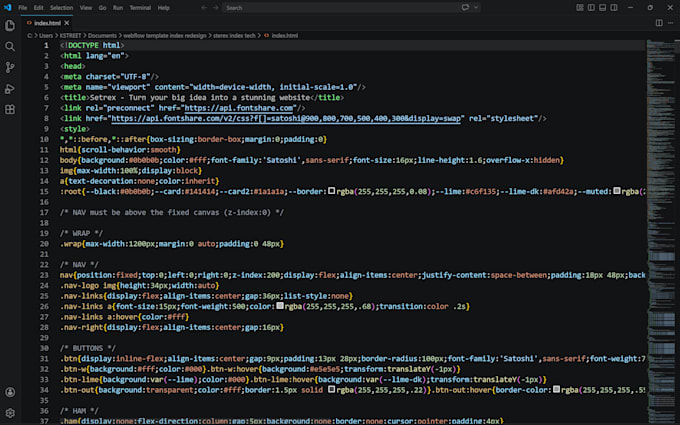This screenshot has height=425, width=680.
Task: Click the 'NAV must be above' comment
Action: [x=172, y=212]
